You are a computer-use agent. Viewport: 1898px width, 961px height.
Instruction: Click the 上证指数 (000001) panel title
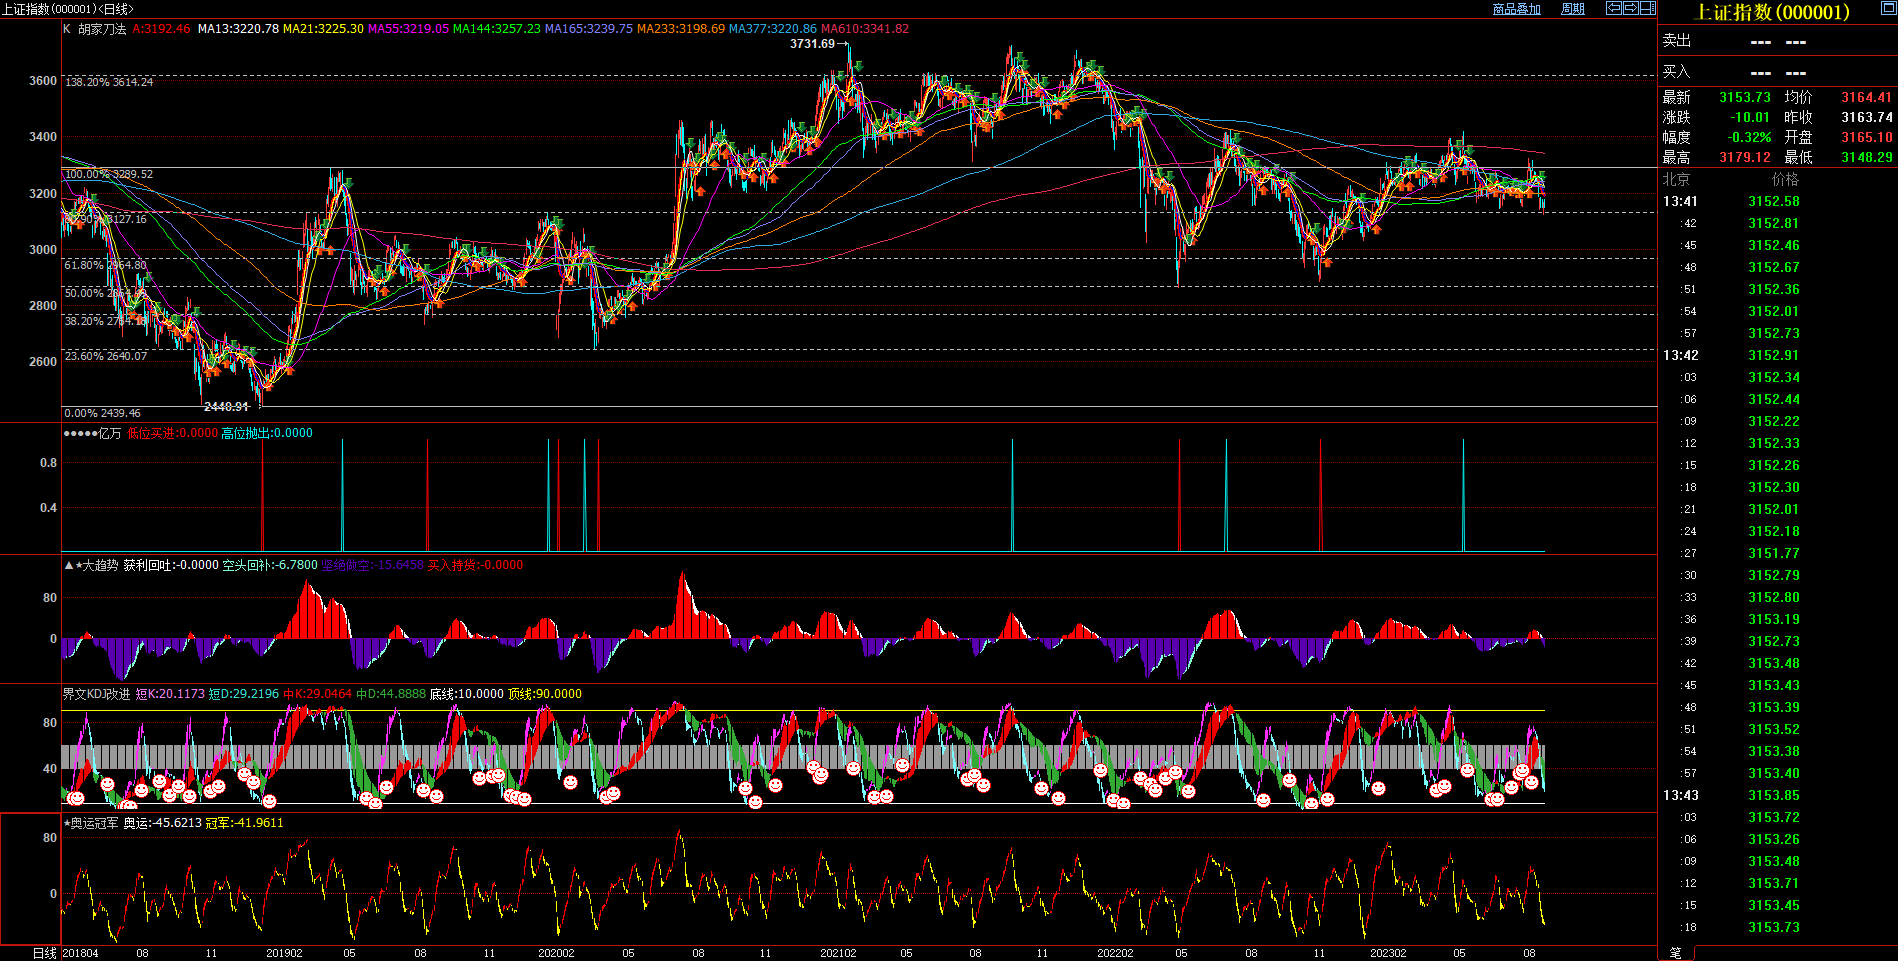1772,12
